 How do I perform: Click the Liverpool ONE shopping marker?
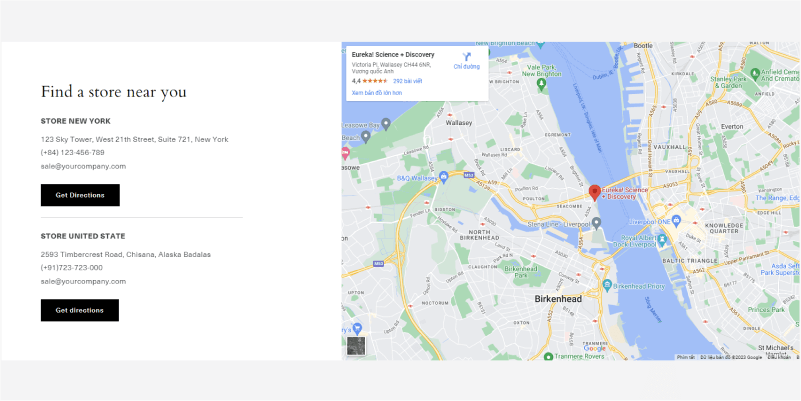click(x=674, y=220)
